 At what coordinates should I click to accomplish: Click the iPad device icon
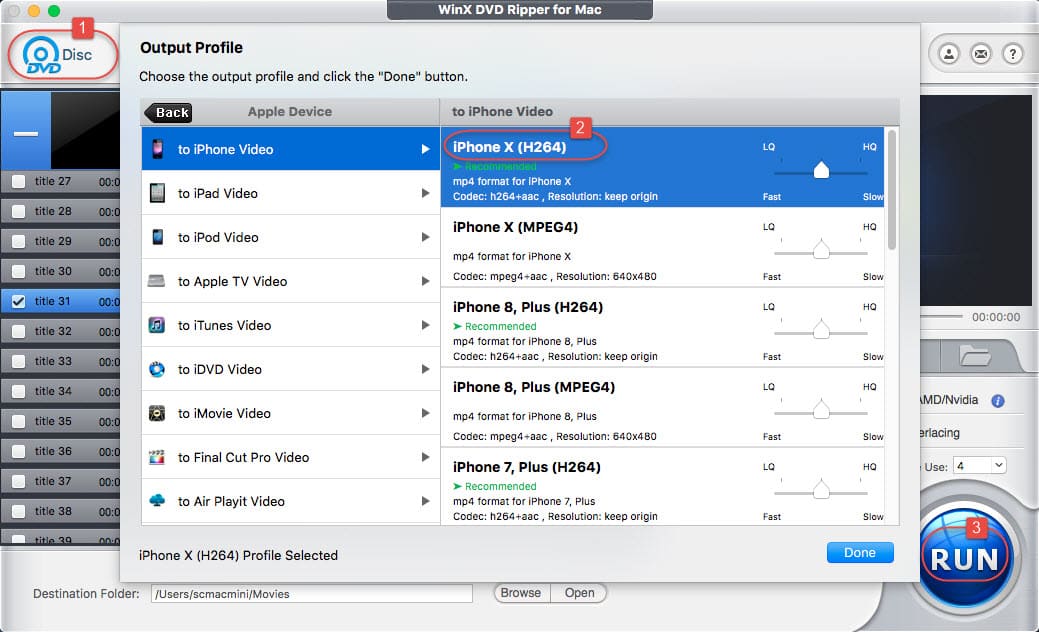click(158, 193)
